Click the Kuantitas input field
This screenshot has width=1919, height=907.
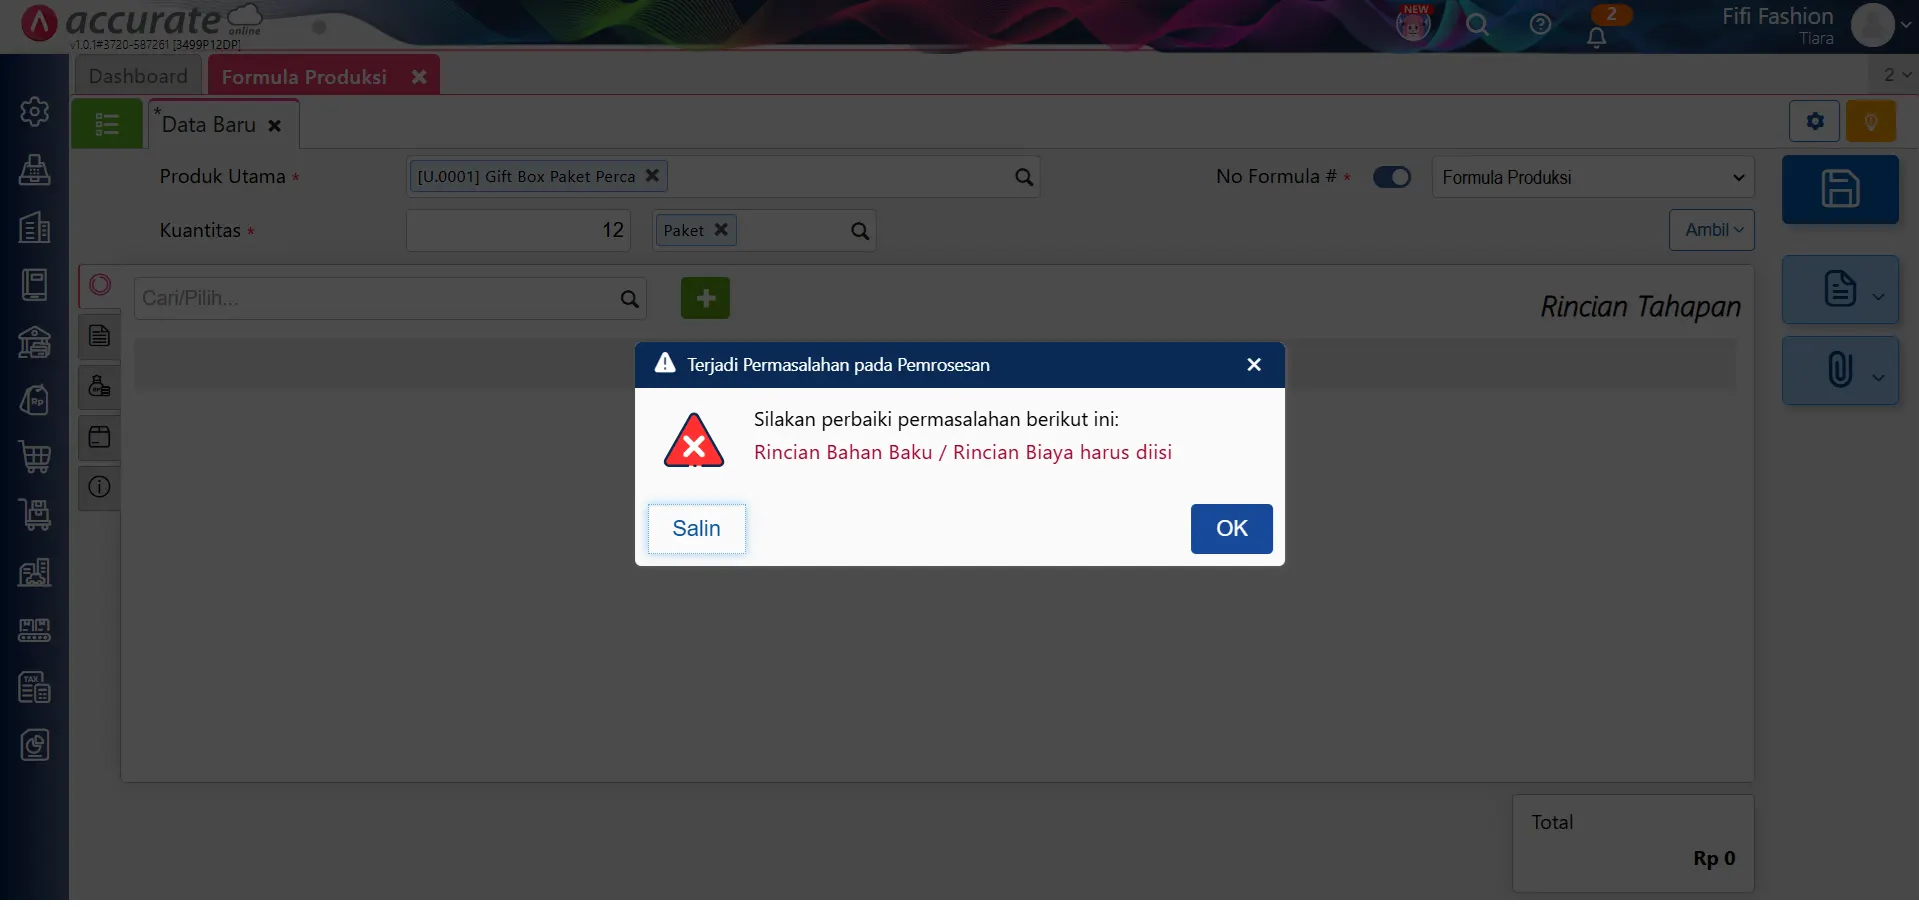click(x=518, y=231)
